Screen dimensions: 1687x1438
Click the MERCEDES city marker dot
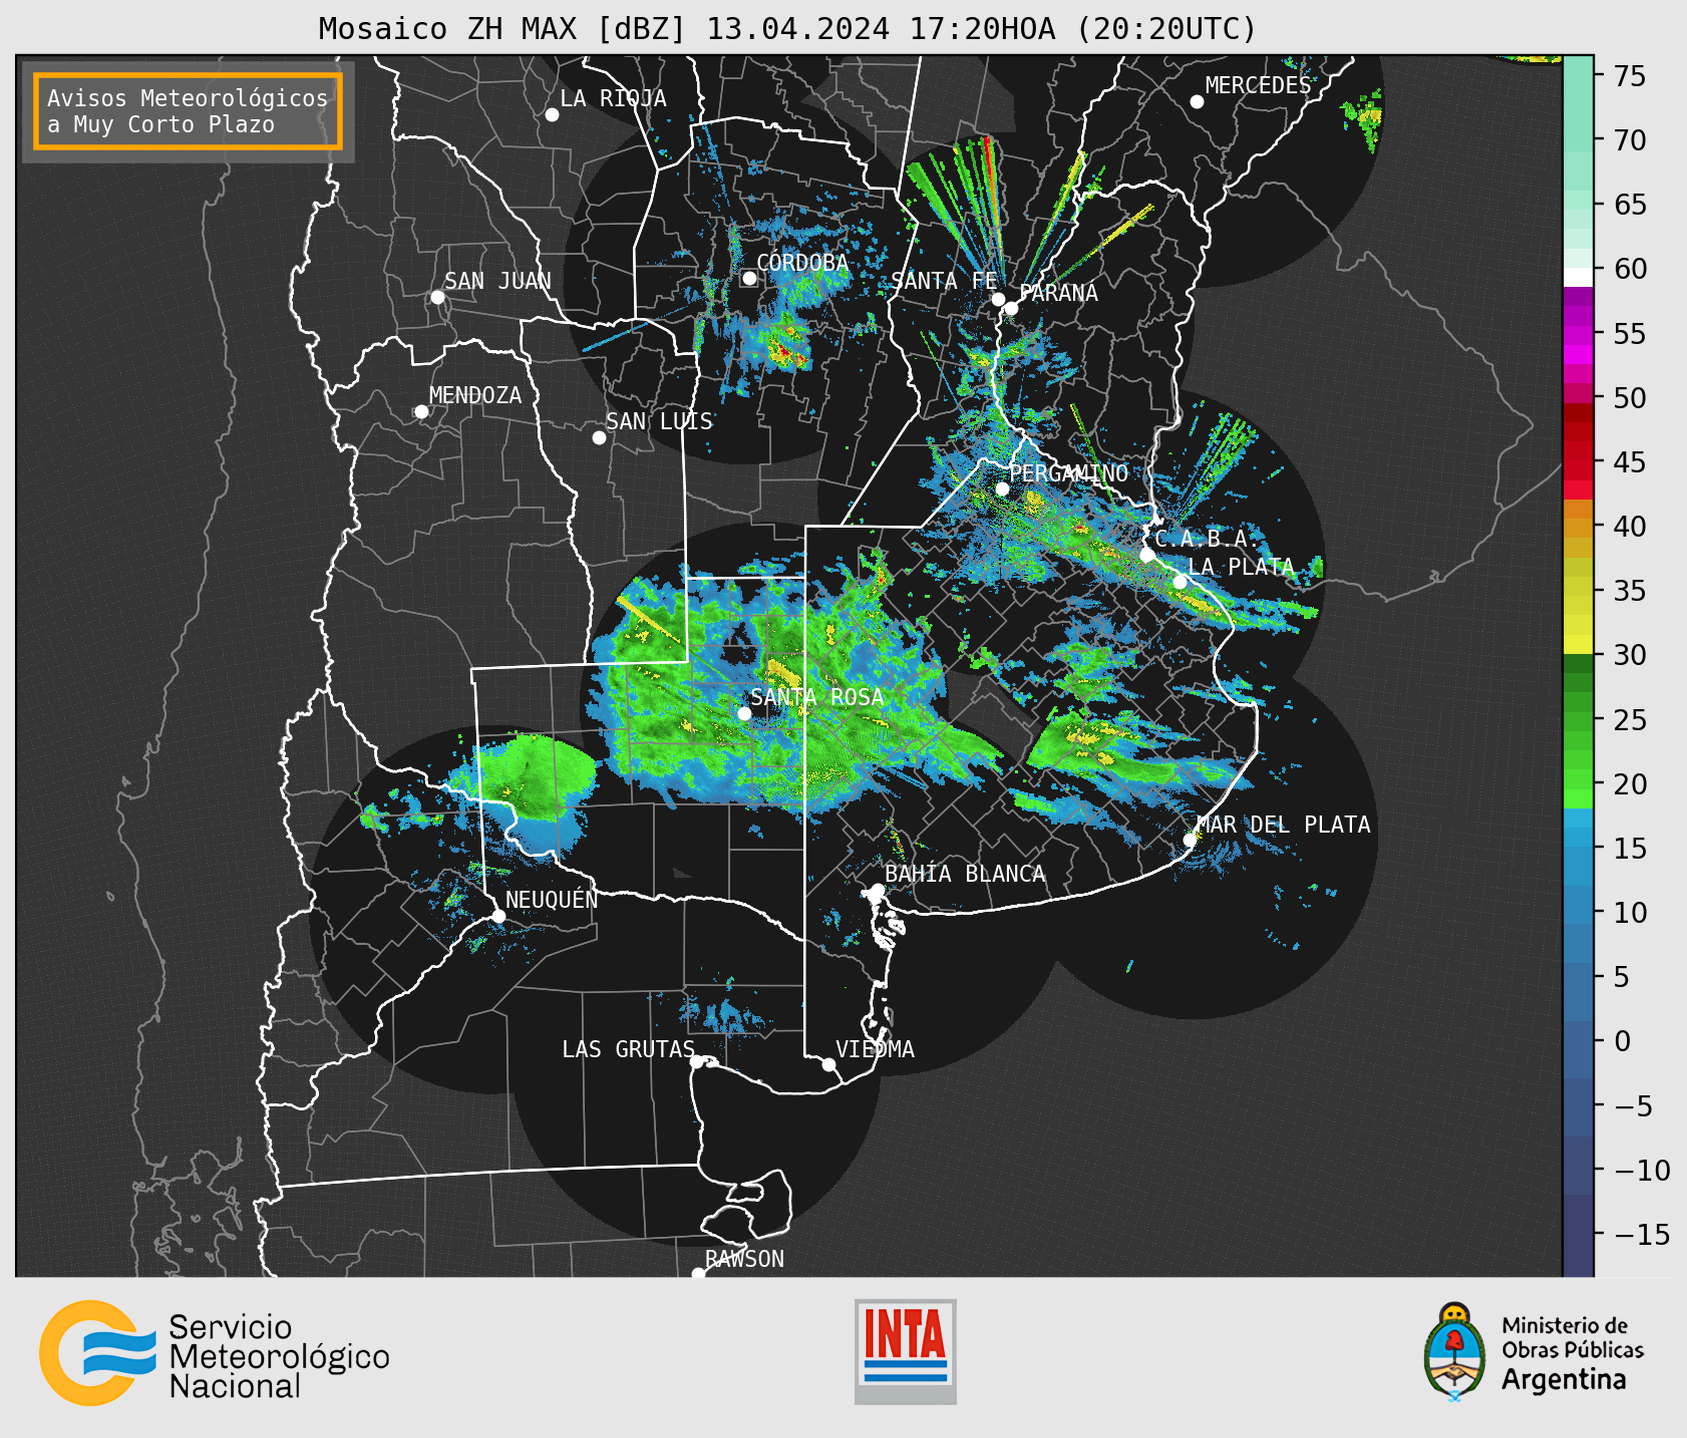tap(1197, 102)
